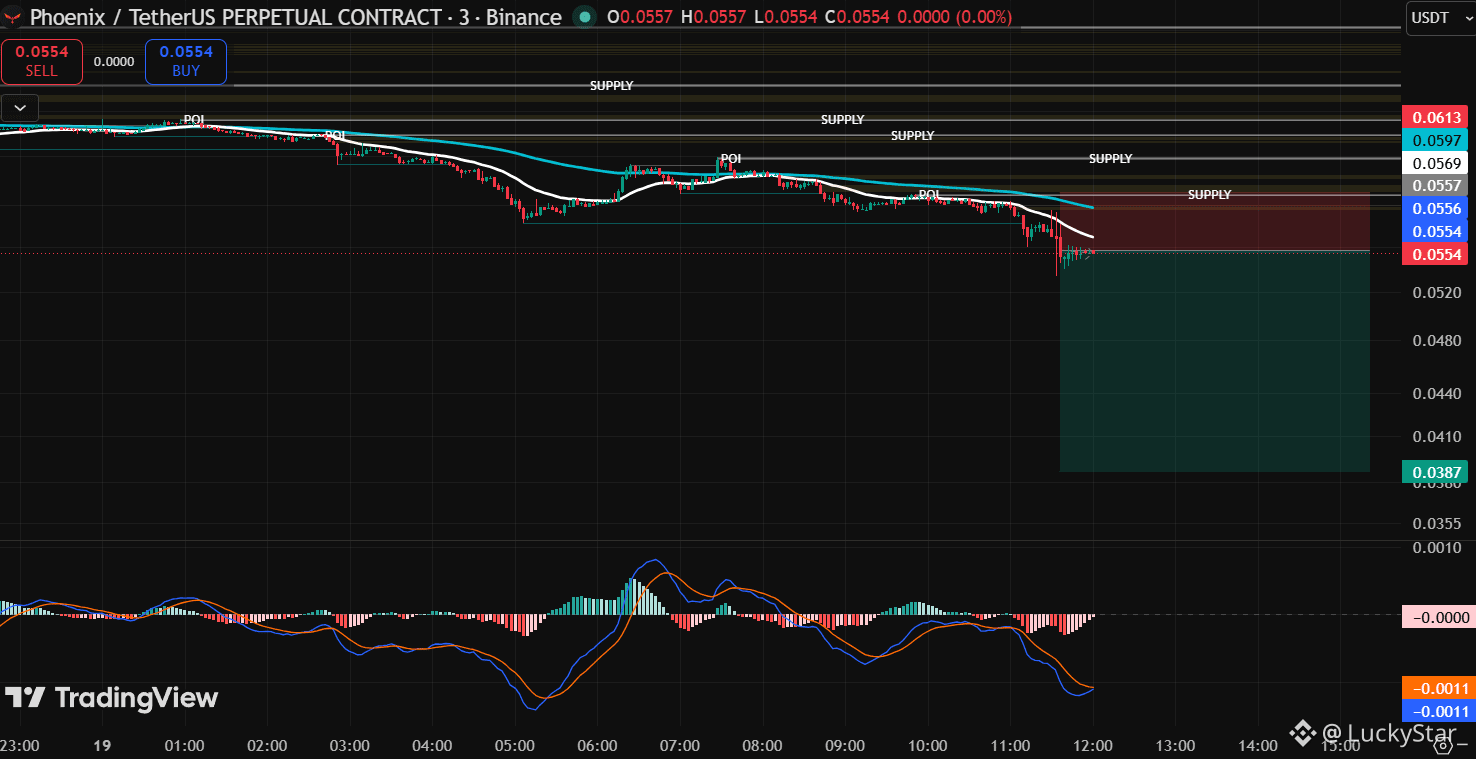Click the 02:00 time axis label
This screenshot has width=1476, height=759.
click(x=267, y=745)
